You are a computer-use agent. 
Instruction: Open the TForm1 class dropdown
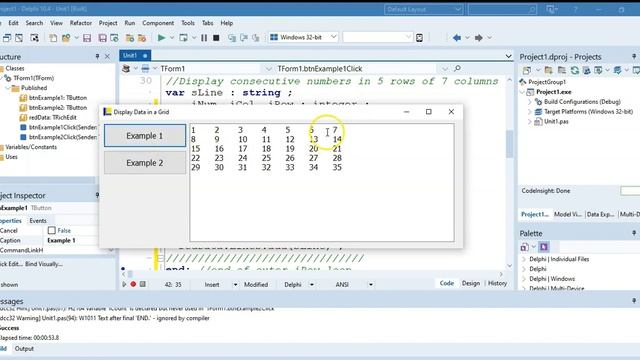click(268, 69)
